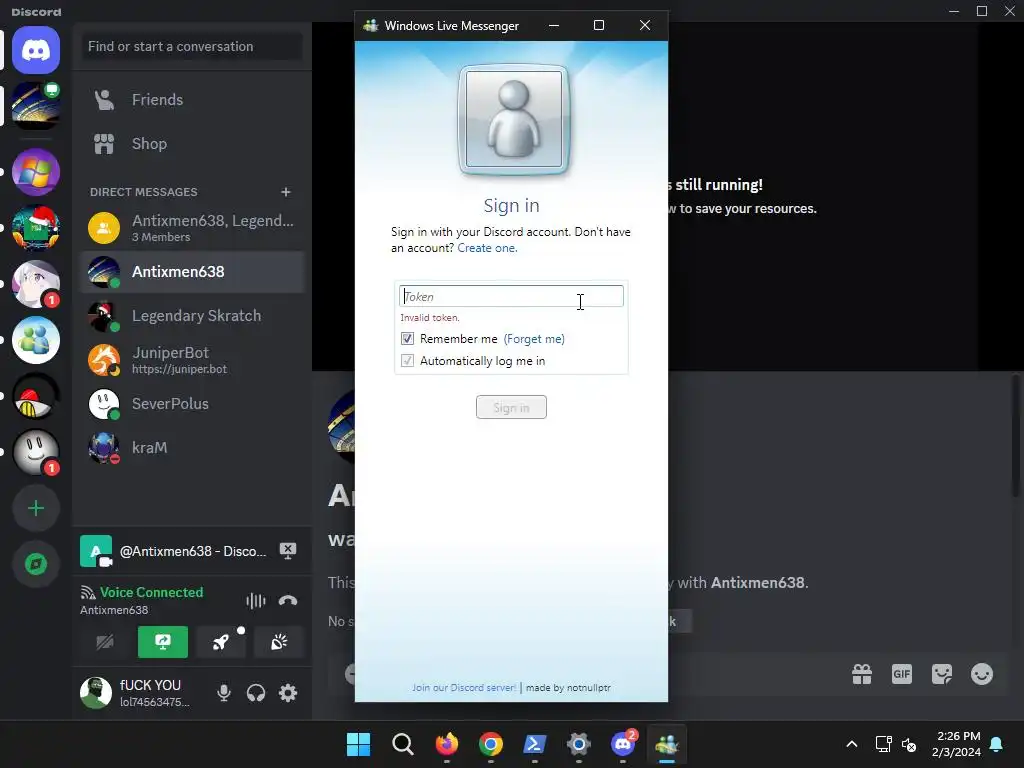Switch to Discord in the taskbar
The height and width of the screenshot is (768, 1024).
pos(622,744)
